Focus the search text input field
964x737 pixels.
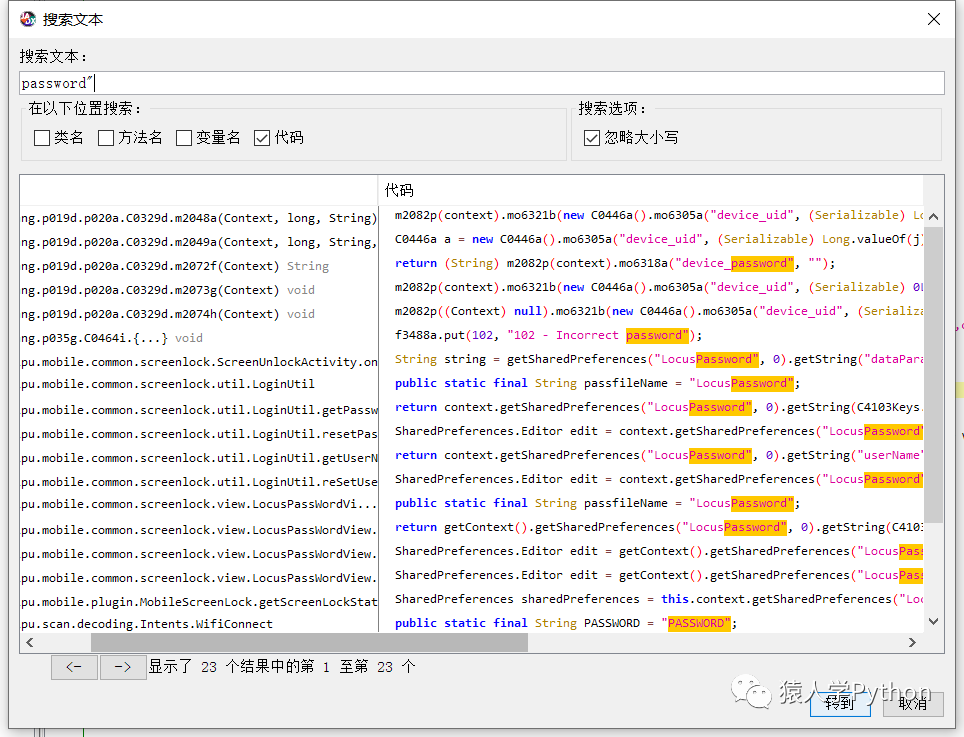(x=481, y=83)
